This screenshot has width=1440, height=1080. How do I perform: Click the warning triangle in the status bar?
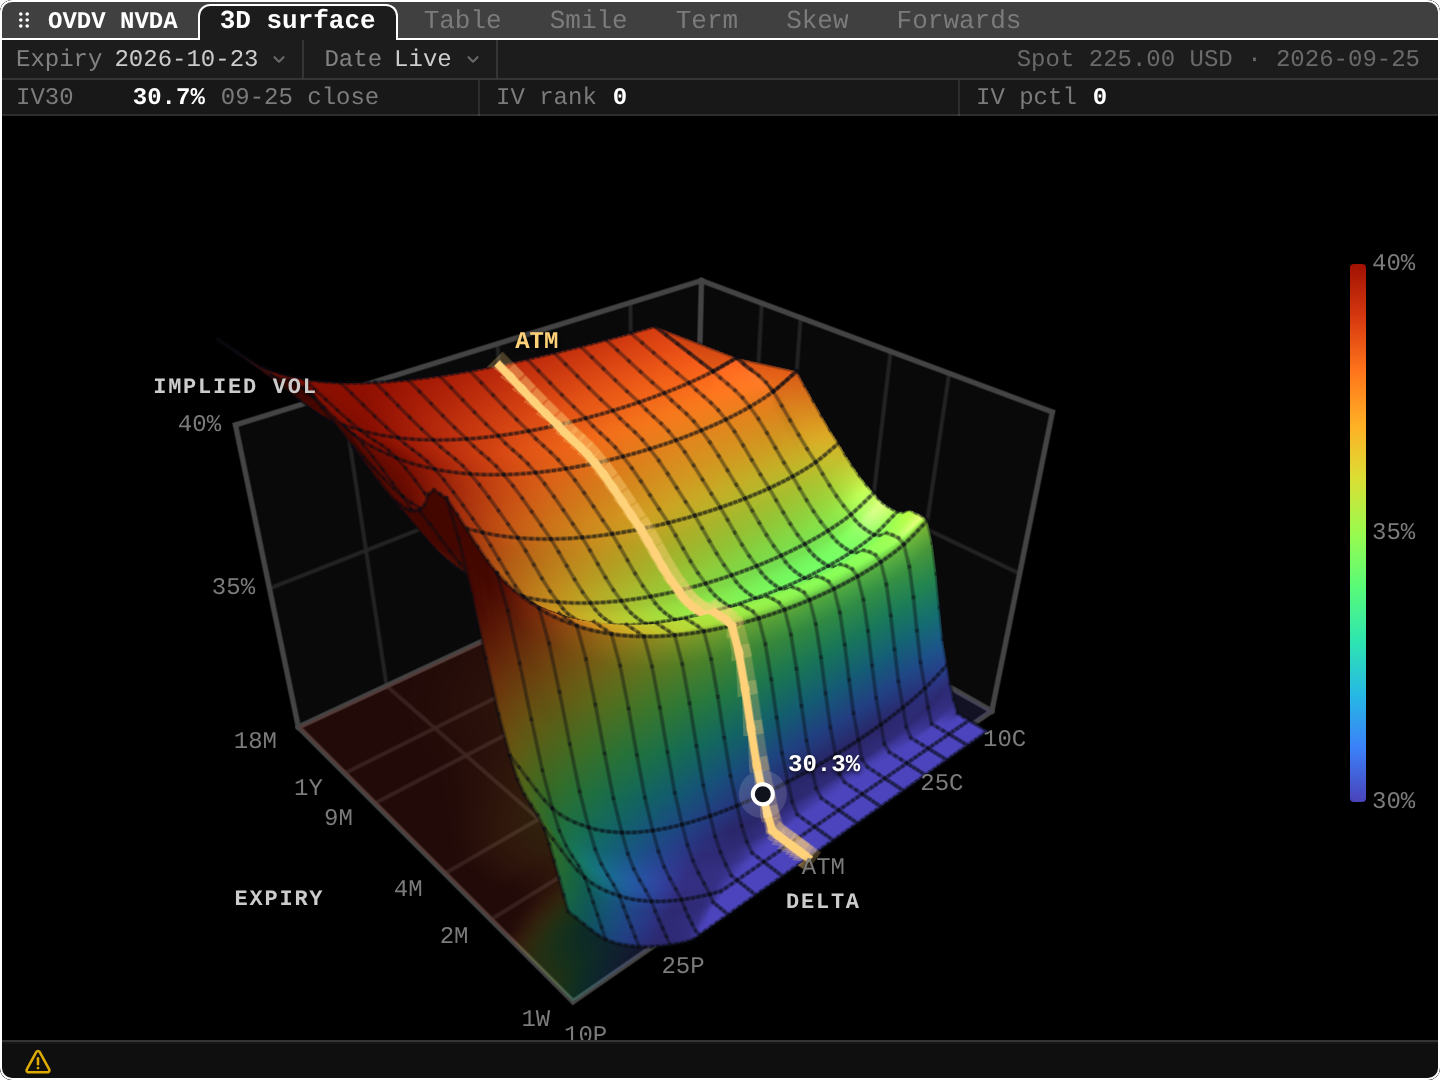[x=38, y=1061]
